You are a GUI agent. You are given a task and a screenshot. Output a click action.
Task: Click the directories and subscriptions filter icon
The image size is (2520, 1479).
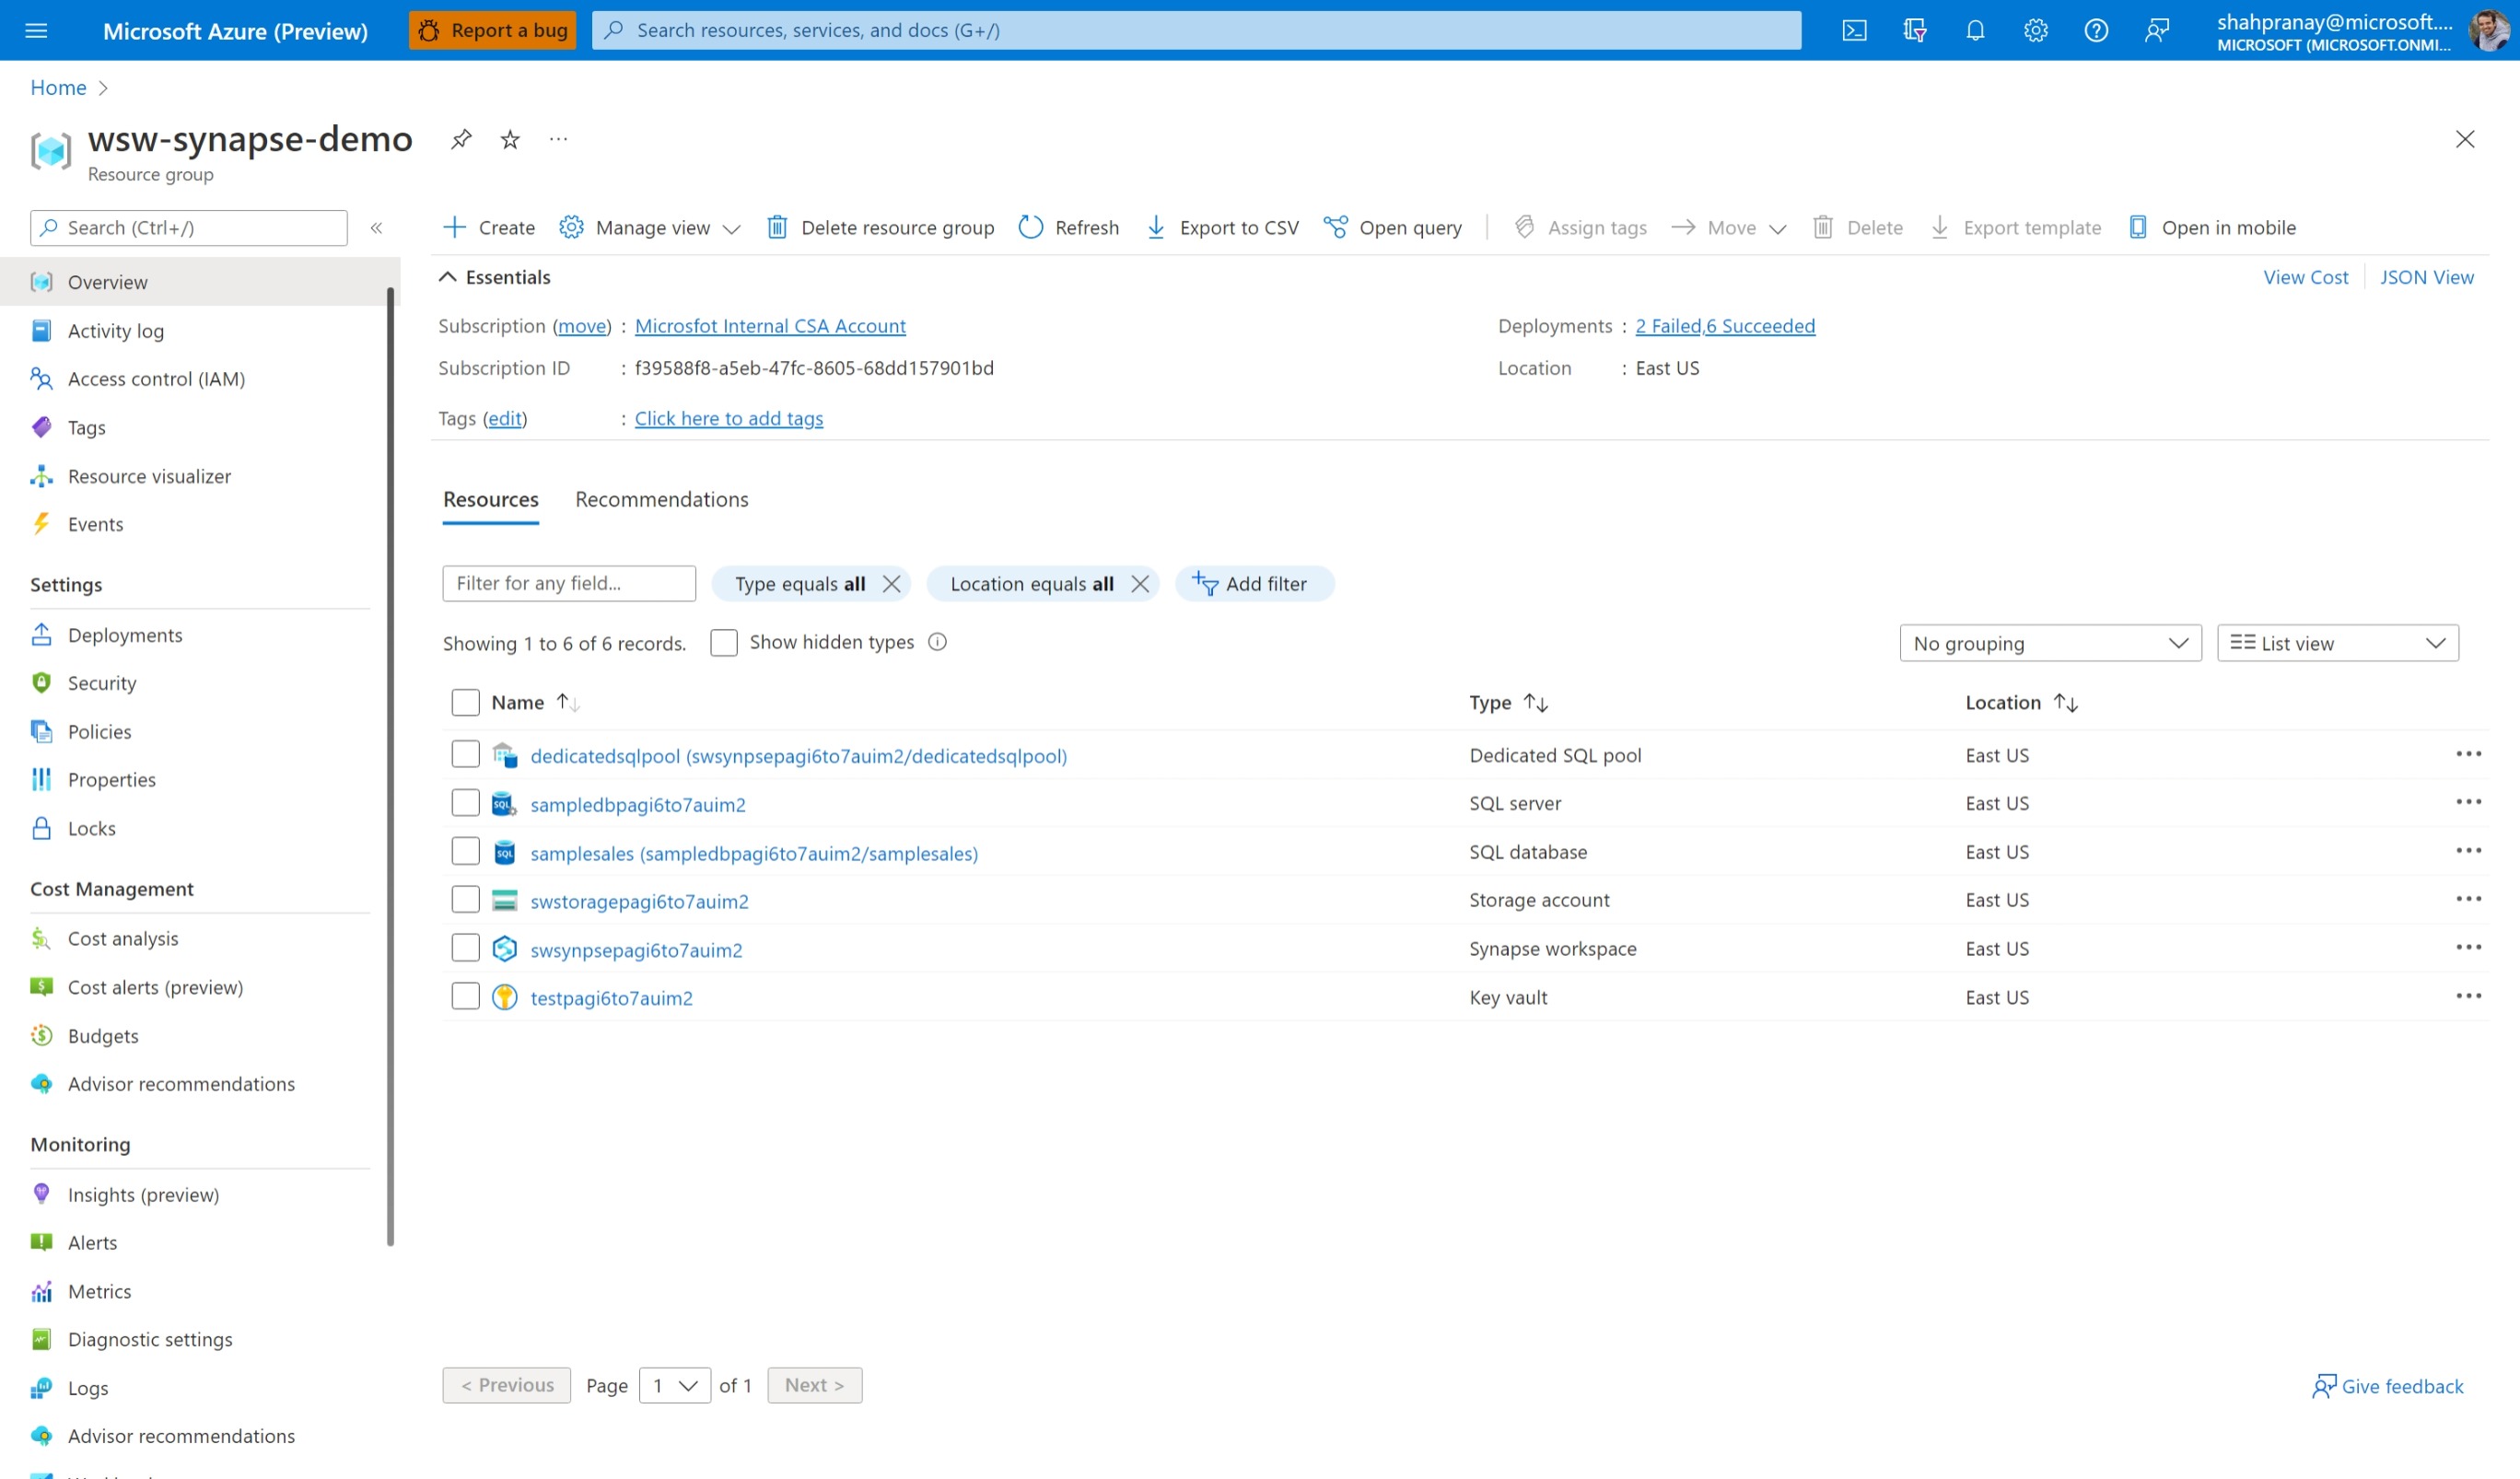[x=1914, y=30]
